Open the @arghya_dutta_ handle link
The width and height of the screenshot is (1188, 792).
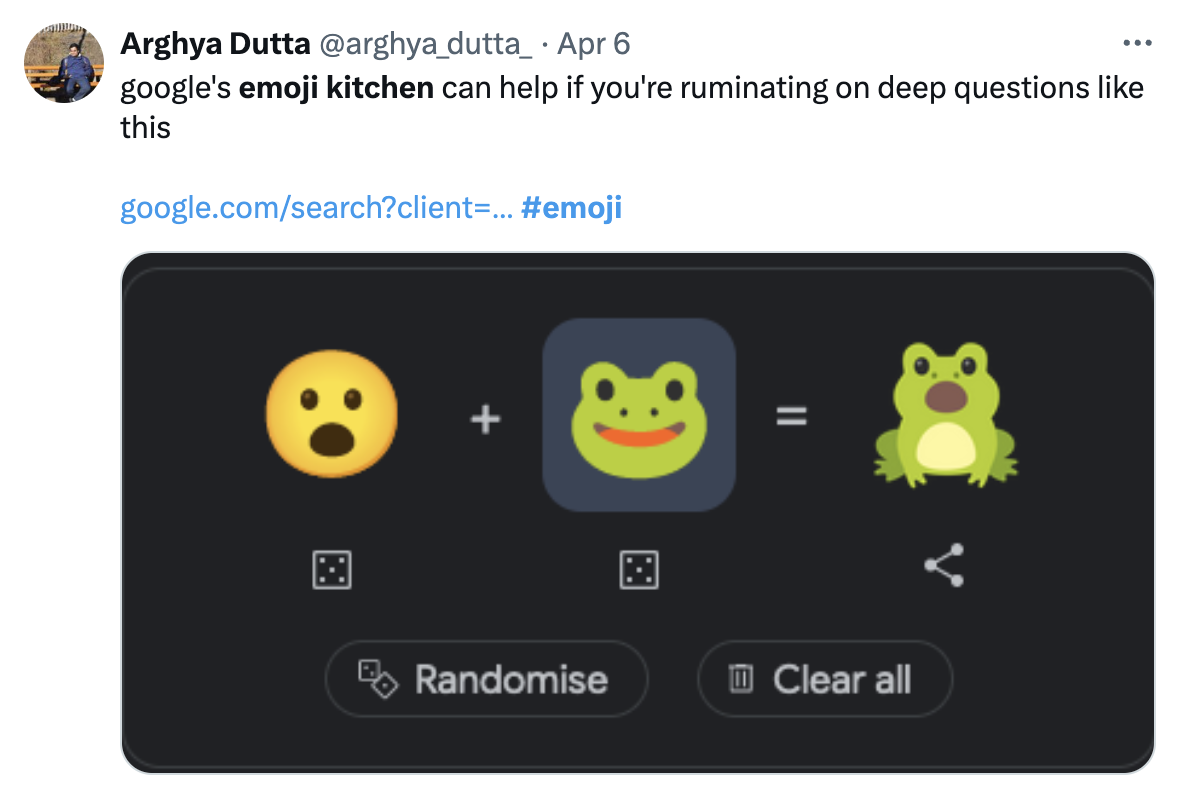[425, 44]
